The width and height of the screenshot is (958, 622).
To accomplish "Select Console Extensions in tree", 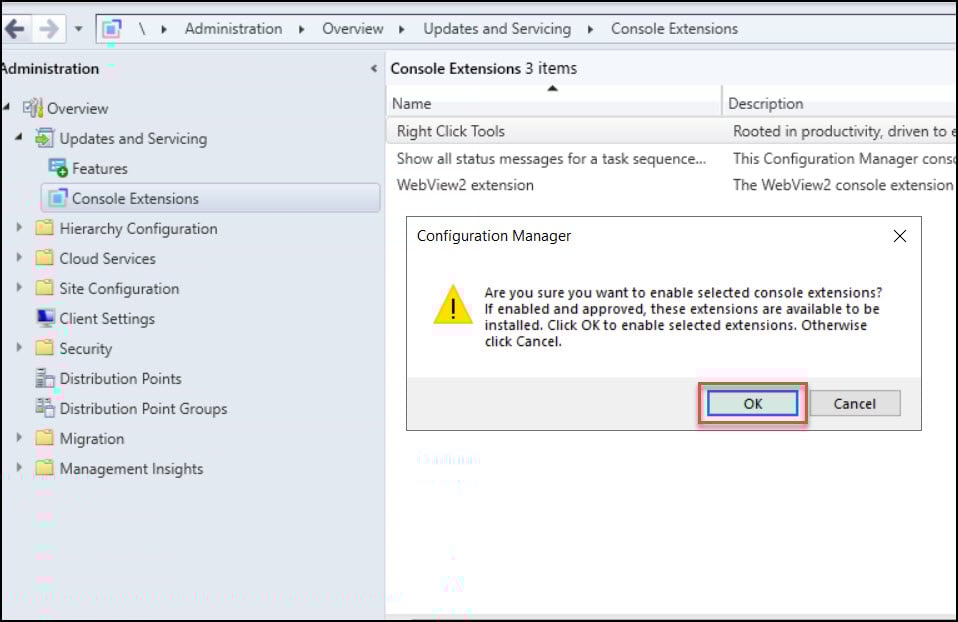I will [x=210, y=198].
